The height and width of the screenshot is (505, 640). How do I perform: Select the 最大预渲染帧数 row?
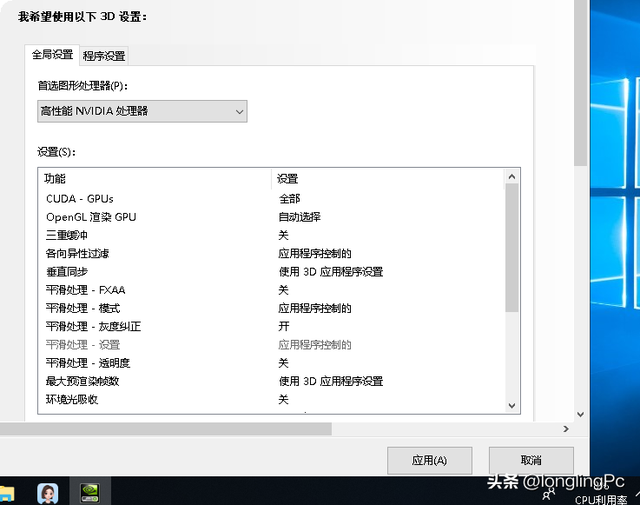272,381
